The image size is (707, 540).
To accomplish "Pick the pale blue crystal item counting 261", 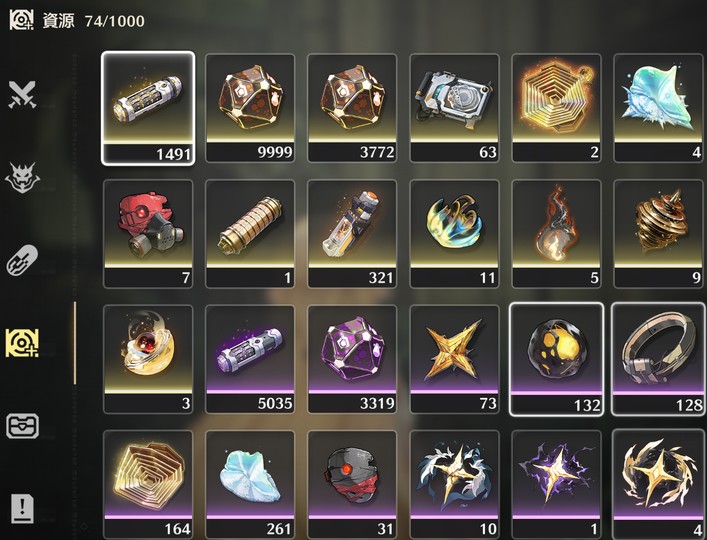I will [250, 485].
